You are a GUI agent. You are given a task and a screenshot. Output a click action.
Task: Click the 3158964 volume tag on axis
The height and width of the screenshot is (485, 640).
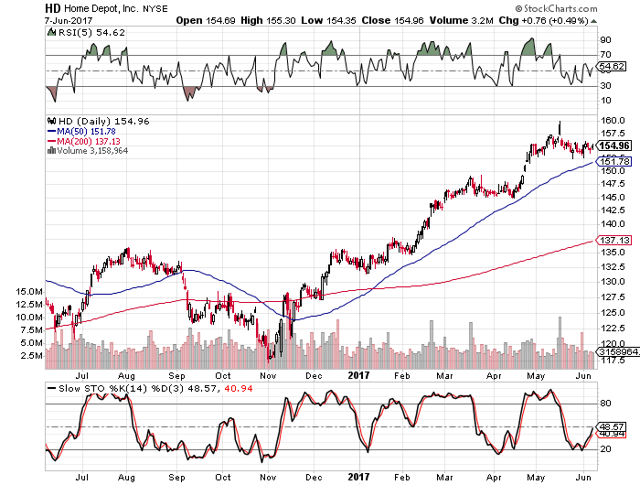coord(618,352)
